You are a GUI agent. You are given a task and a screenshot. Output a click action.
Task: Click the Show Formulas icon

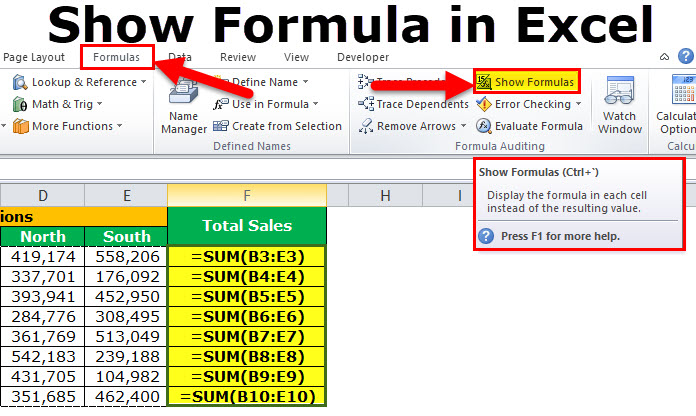coord(484,82)
